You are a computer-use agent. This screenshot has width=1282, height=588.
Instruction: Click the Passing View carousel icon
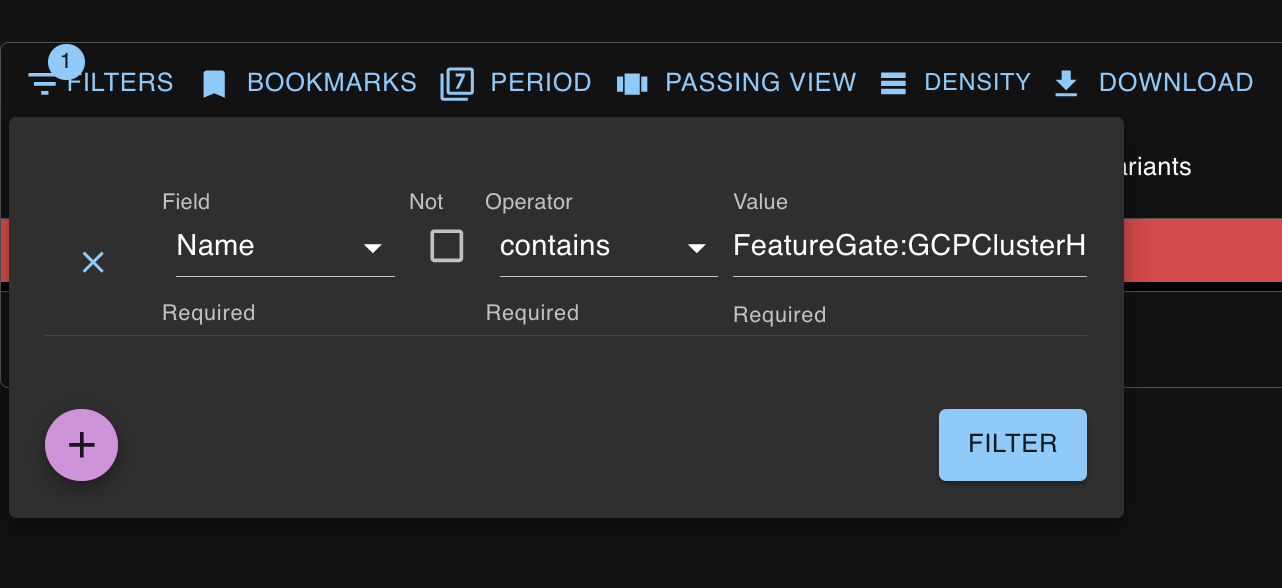[x=632, y=84]
